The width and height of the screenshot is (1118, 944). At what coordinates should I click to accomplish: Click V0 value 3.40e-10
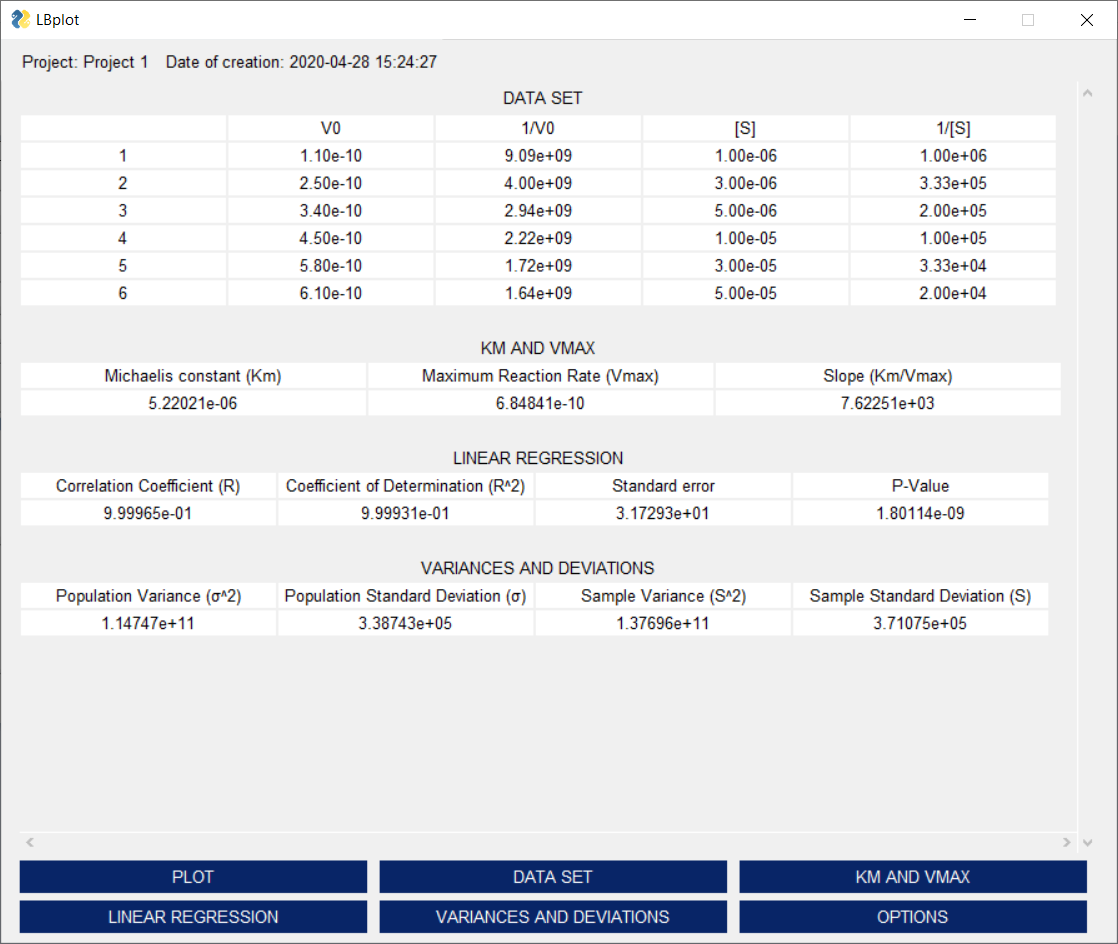(x=331, y=211)
